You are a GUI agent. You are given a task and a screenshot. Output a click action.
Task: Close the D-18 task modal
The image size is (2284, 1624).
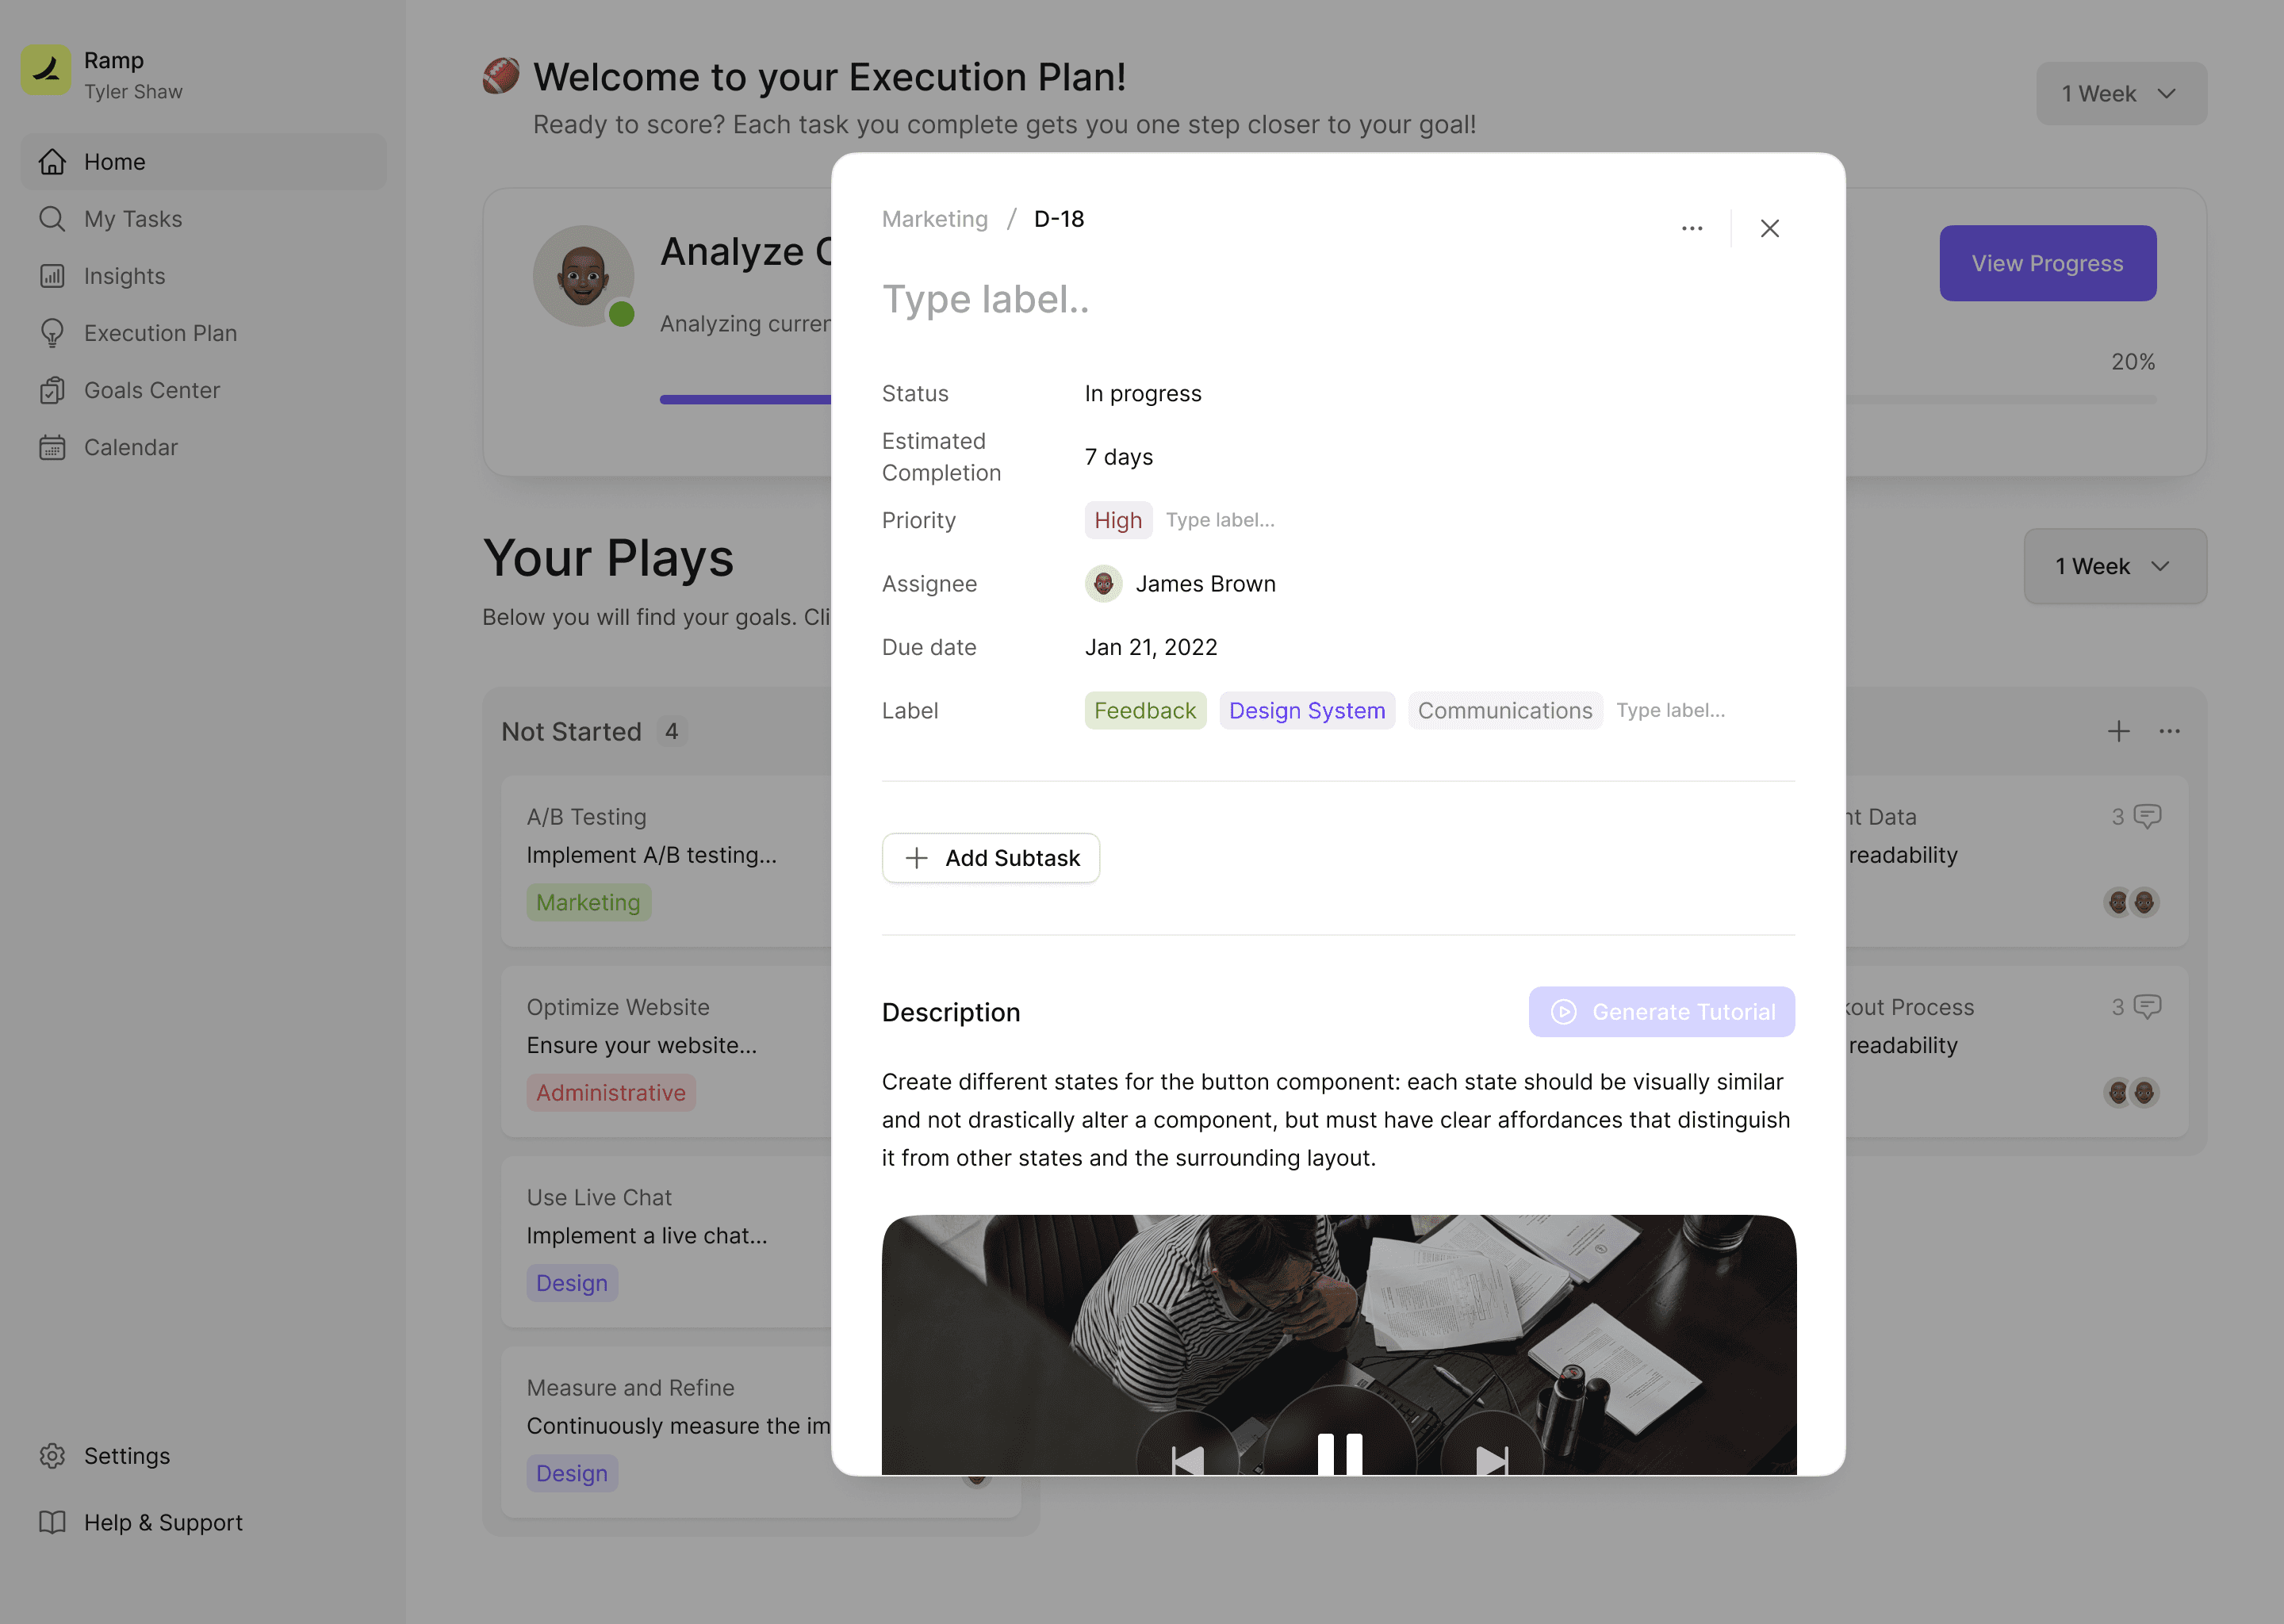pyautogui.click(x=1769, y=229)
